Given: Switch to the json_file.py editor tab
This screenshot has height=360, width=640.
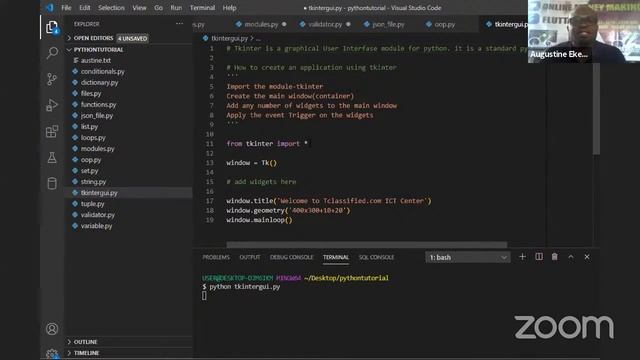Looking at the screenshot, I should (388, 24).
